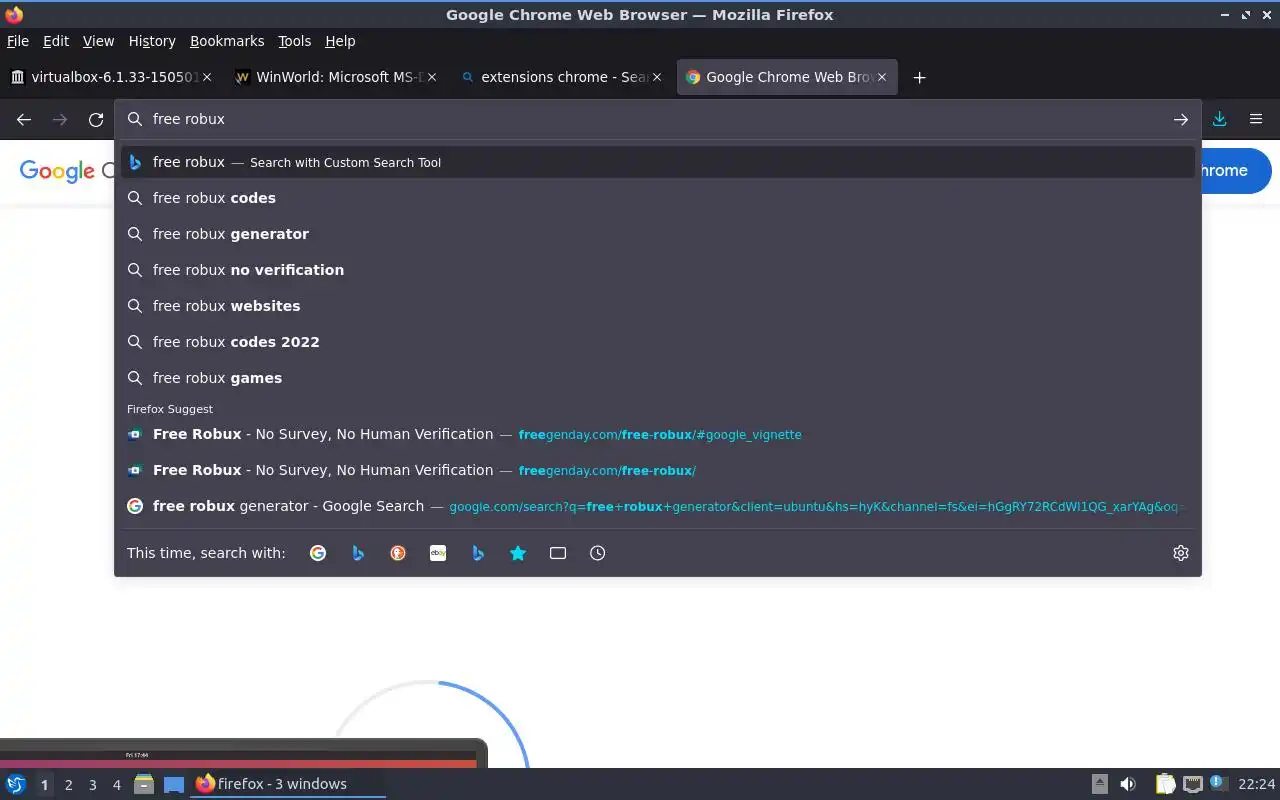1280x800 pixels.
Task: Click the Google logo on the page
Action: tap(57, 171)
